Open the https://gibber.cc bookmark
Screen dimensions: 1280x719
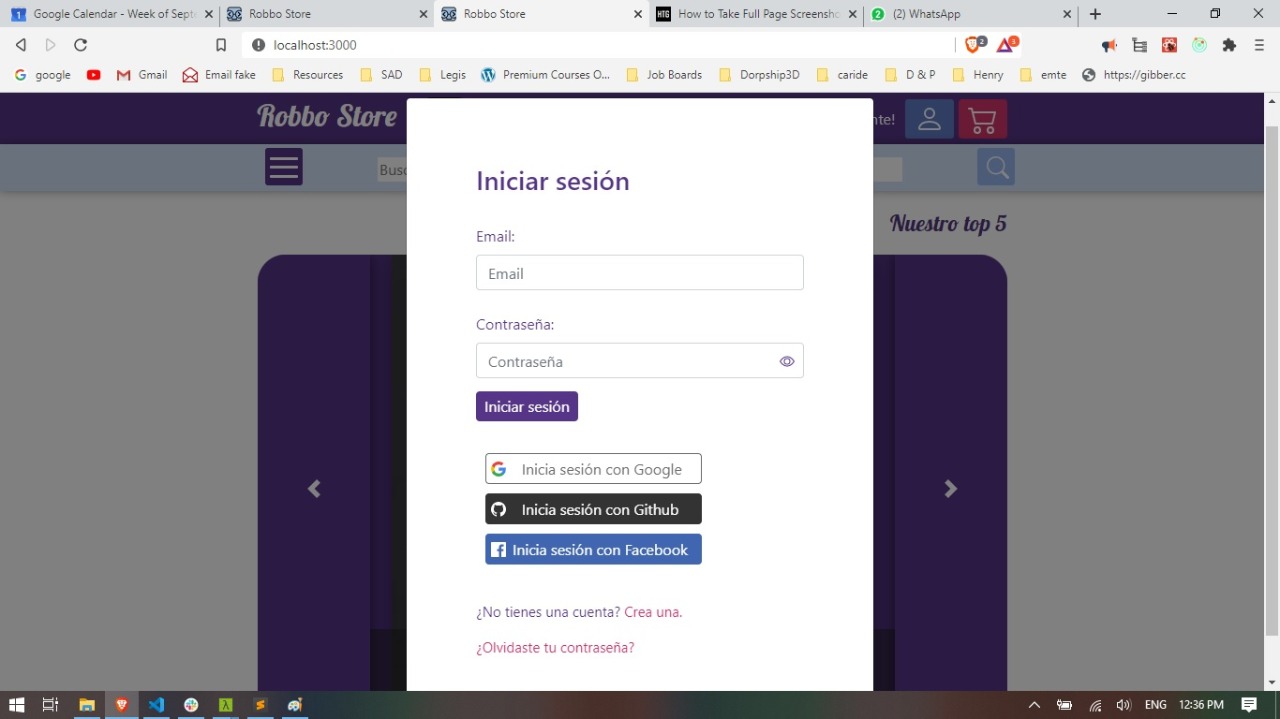point(1134,75)
